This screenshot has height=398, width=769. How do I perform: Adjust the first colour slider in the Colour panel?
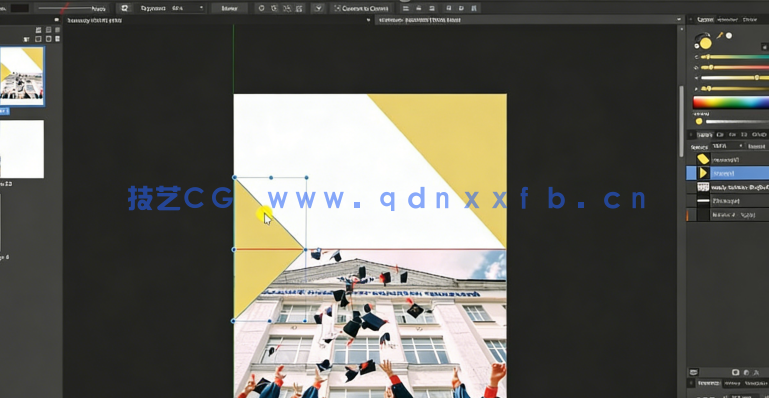(734, 57)
